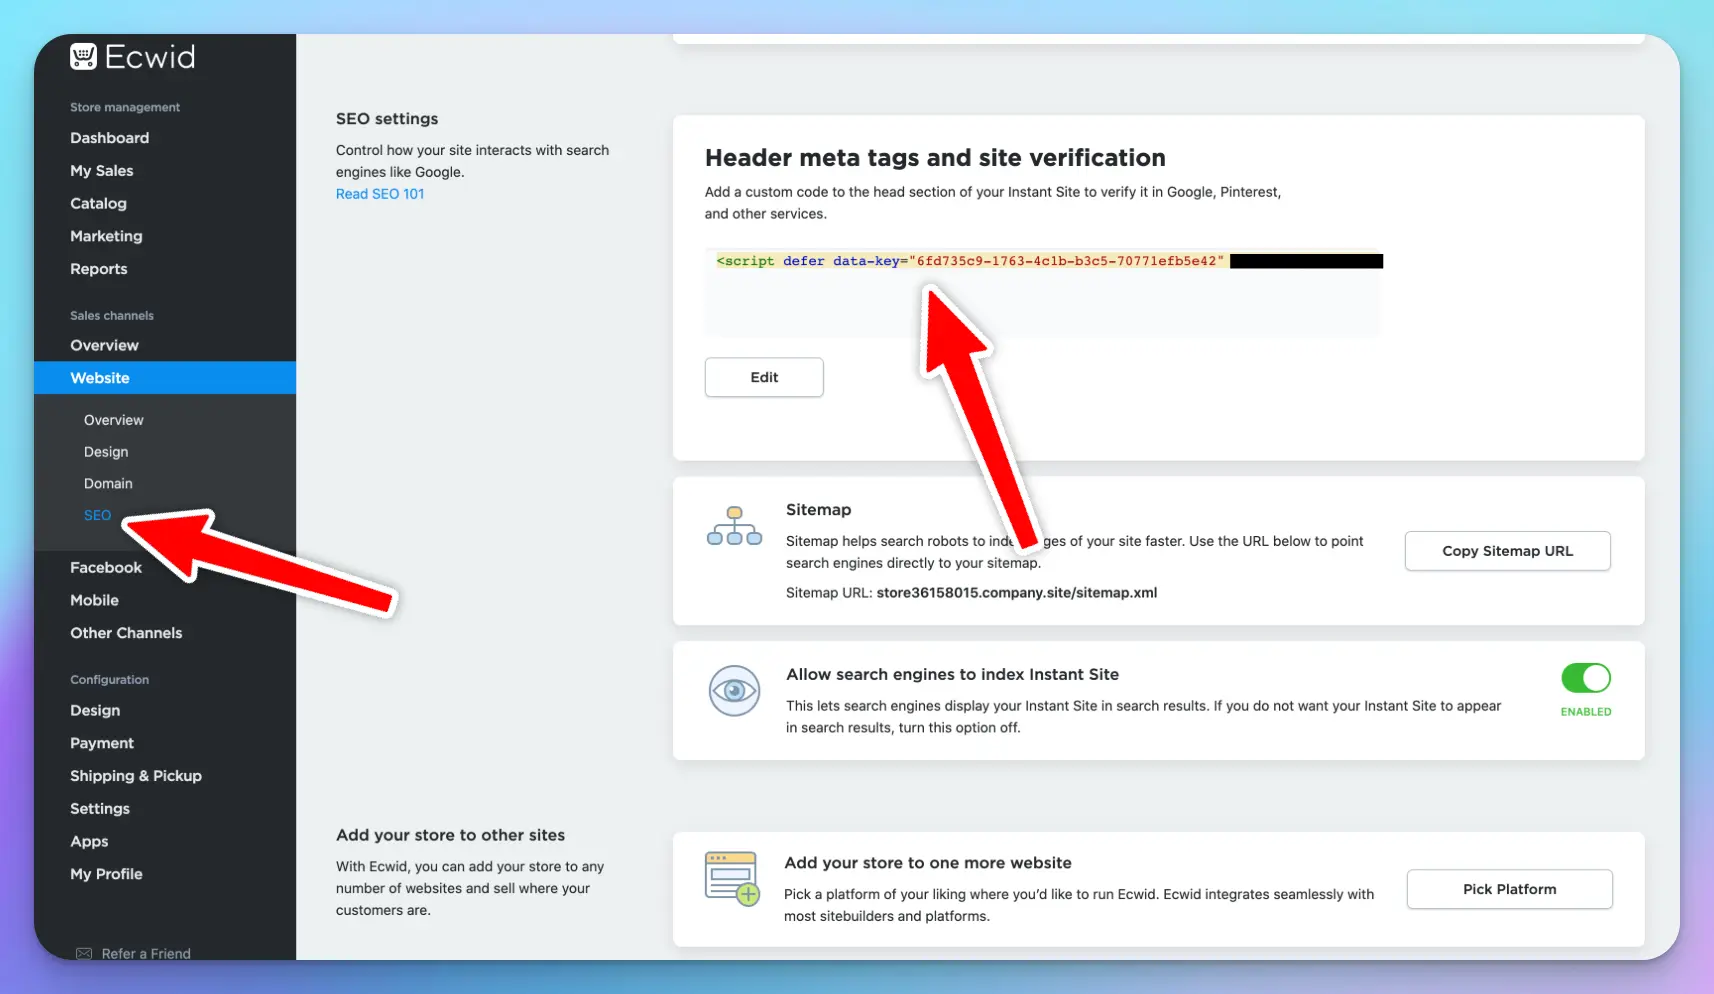Click the Edit button under the meta tag code

click(x=763, y=377)
